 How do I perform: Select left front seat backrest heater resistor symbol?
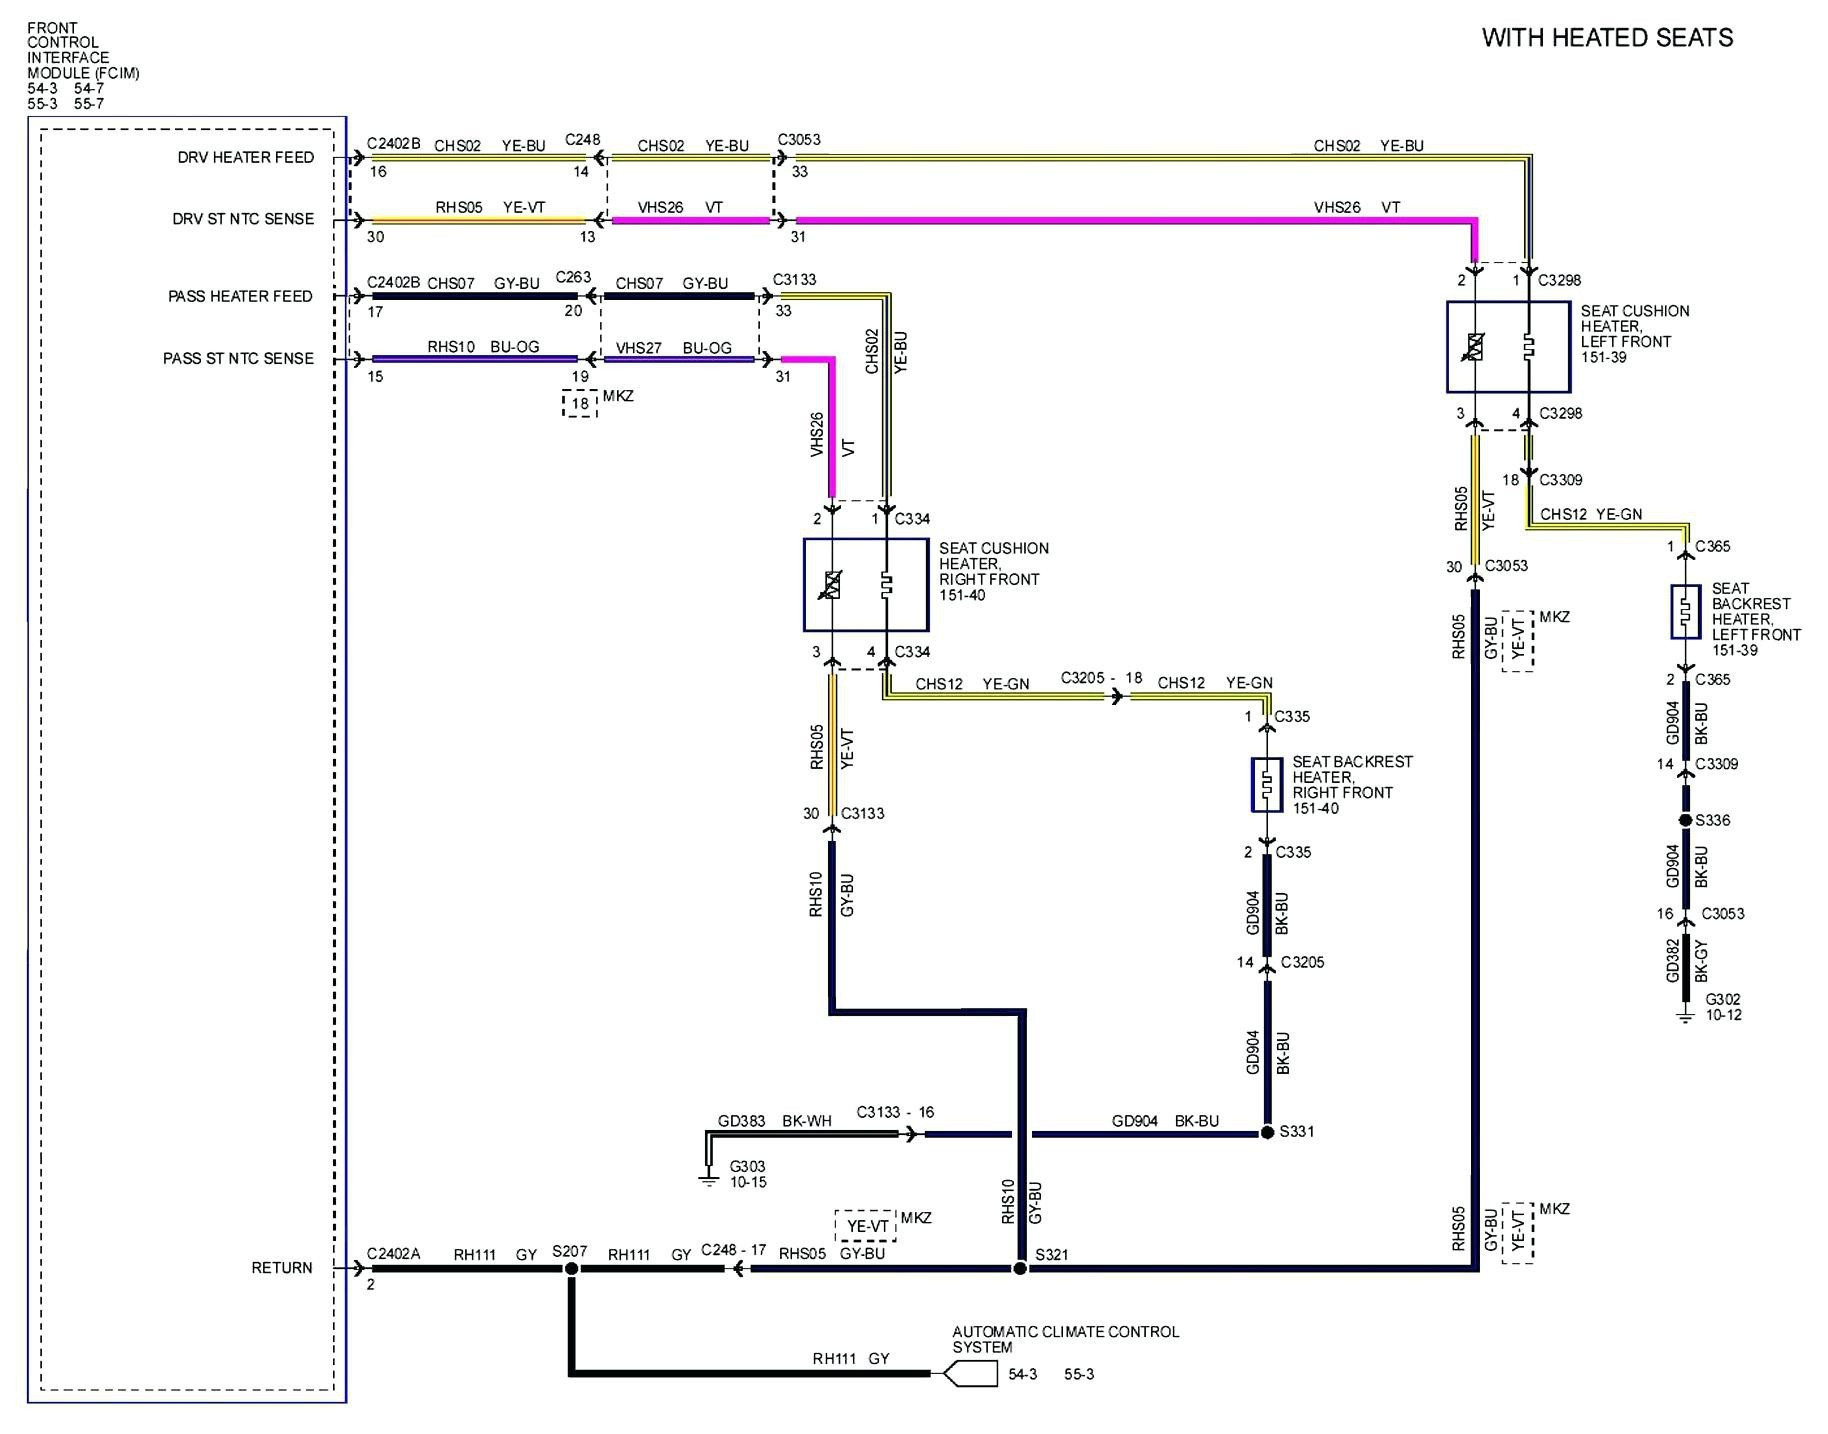click(x=1685, y=612)
